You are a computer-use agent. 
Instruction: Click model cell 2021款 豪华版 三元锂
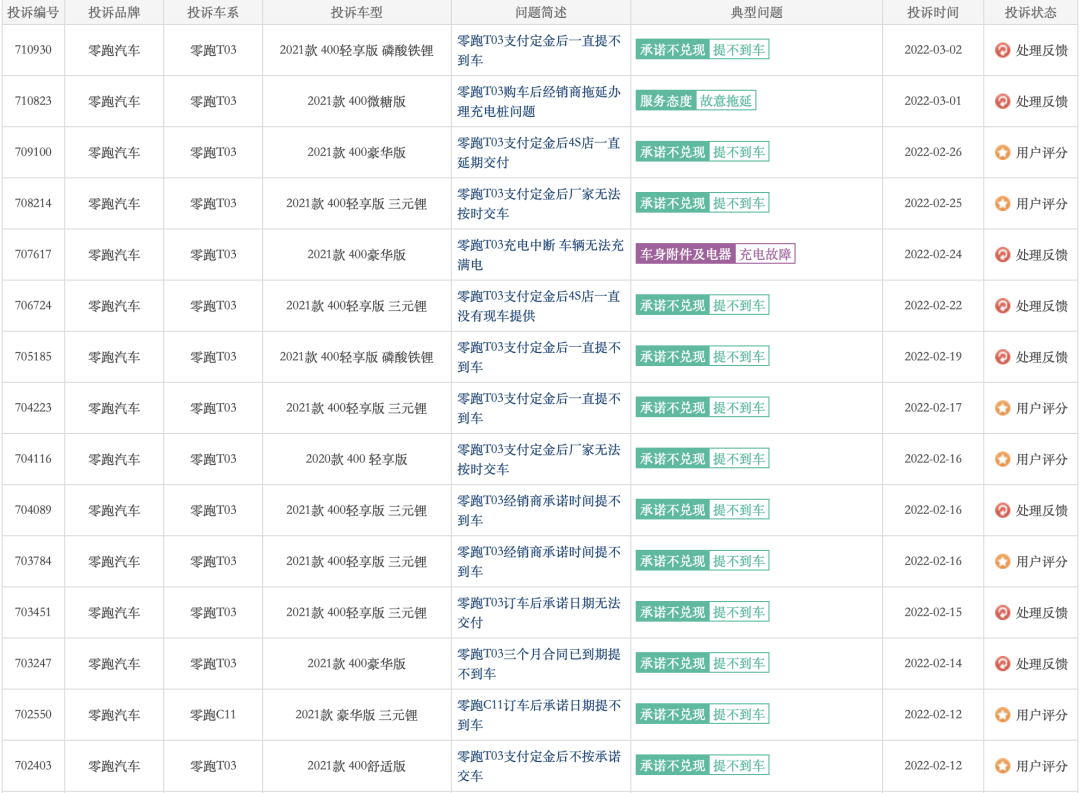click(x=356, y=714)
